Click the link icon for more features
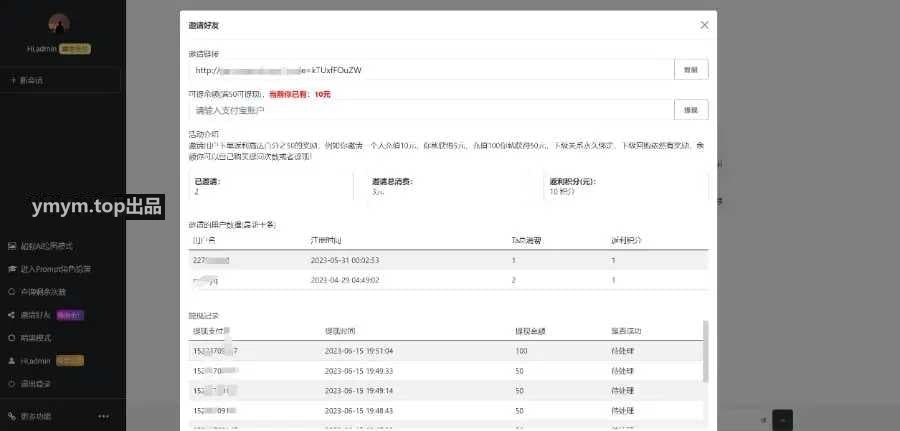900x431 pixels. 12,416
